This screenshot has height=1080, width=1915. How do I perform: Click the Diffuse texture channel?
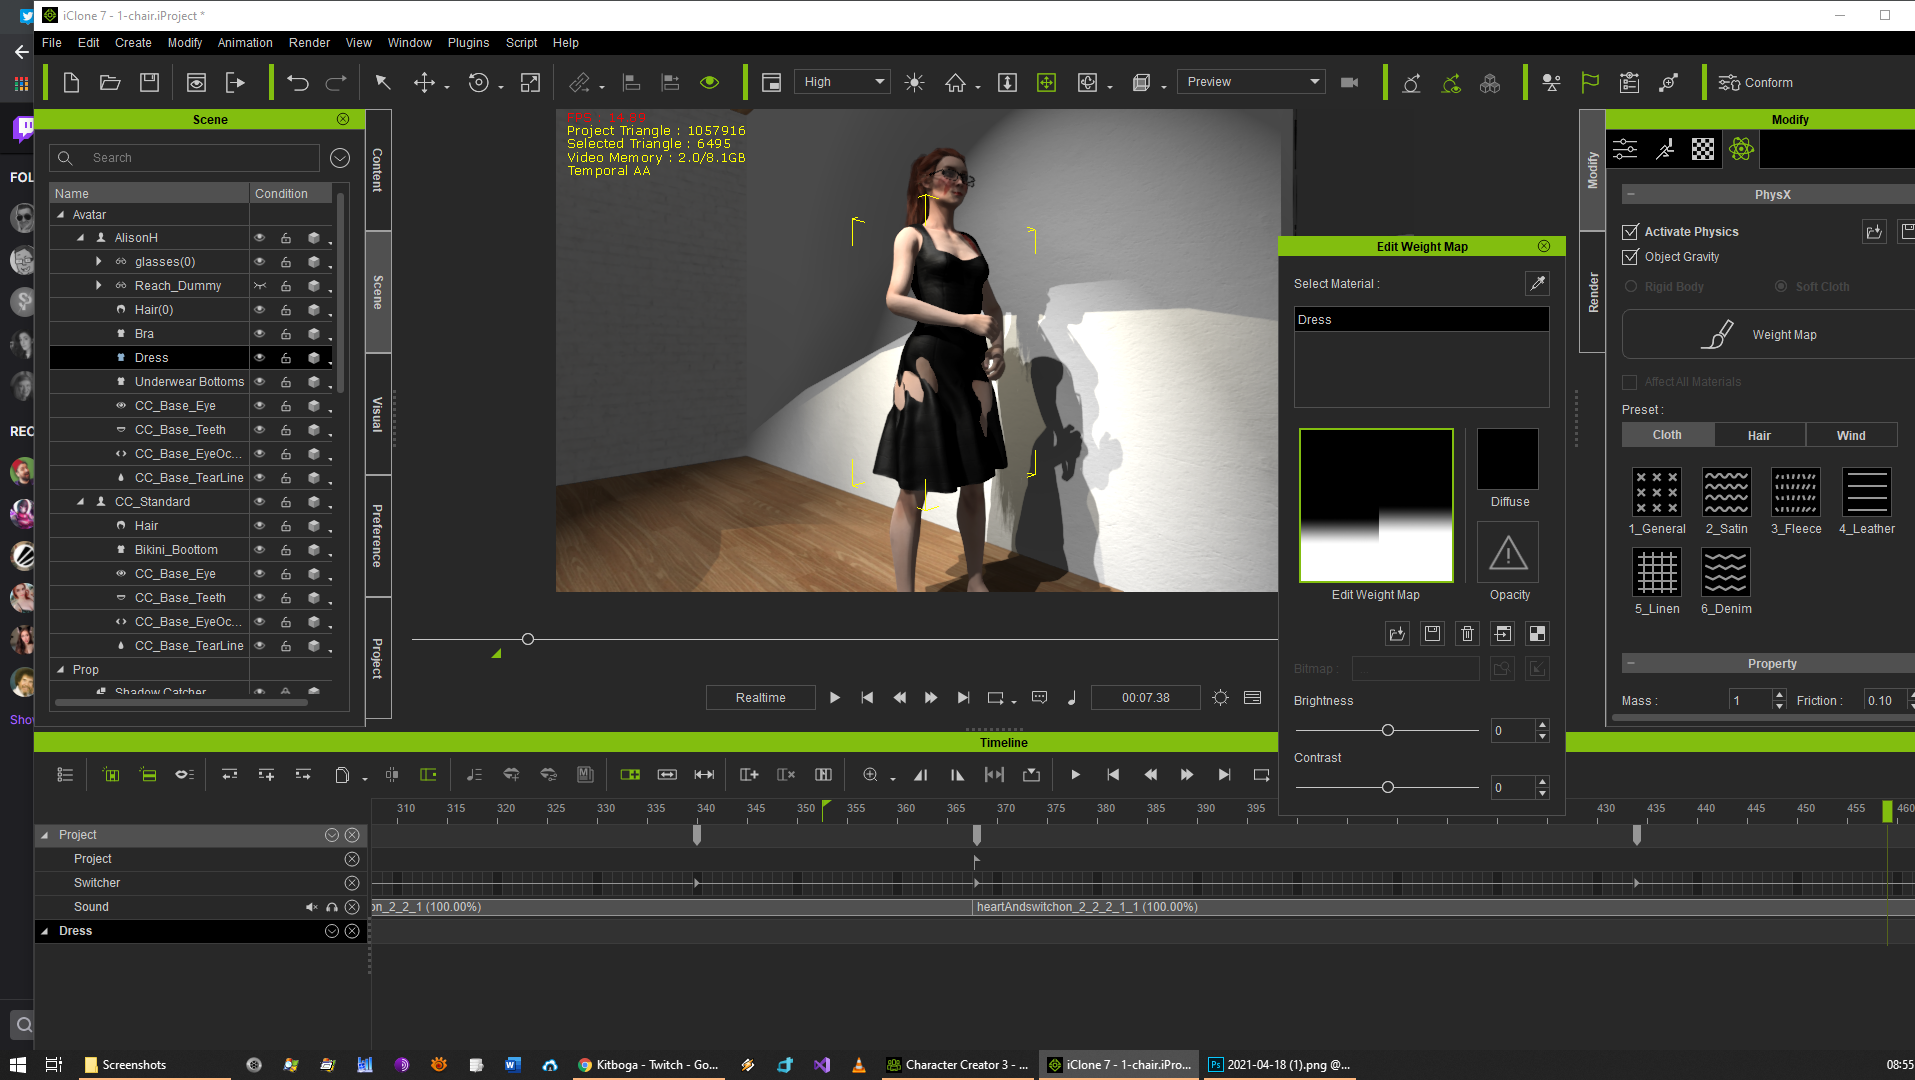1508,458
